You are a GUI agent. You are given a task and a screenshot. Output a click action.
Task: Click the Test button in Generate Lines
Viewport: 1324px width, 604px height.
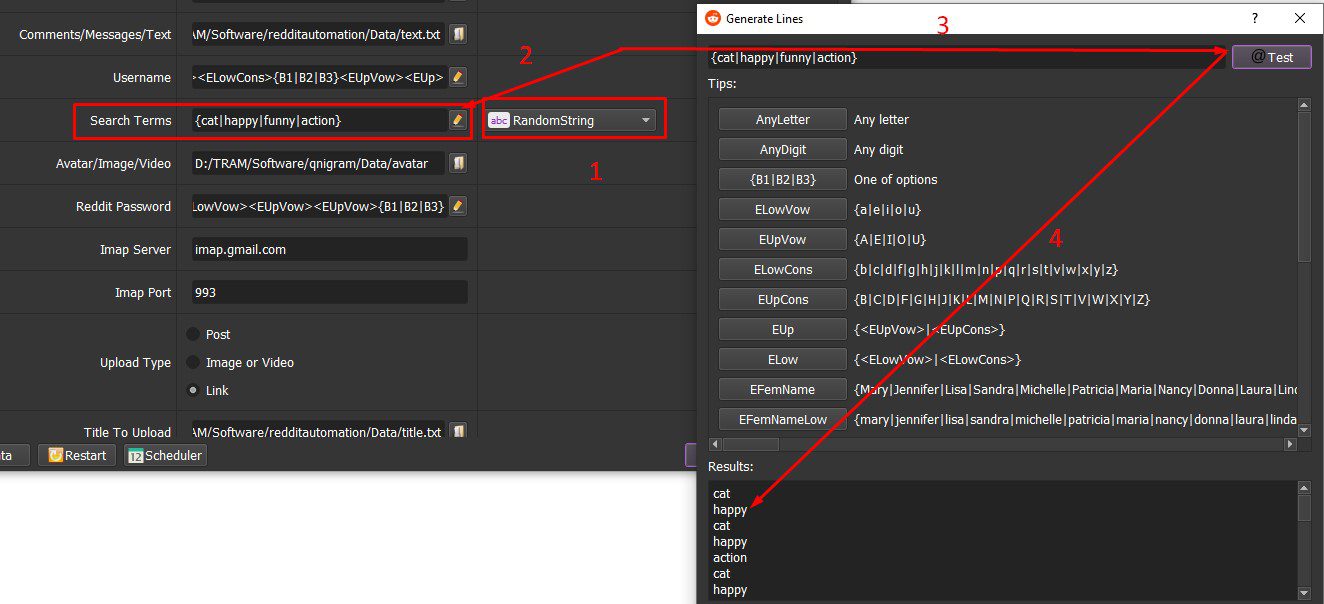[x=1272, y=57]
